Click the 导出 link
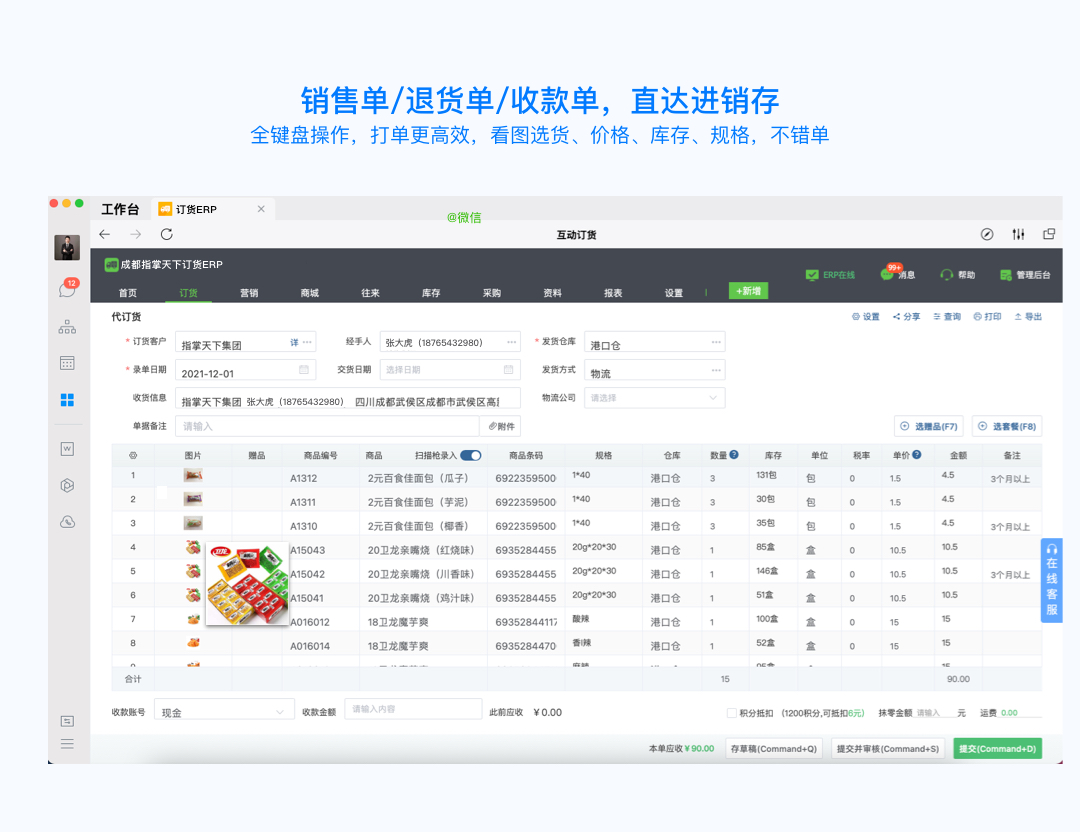 click(x=1028, y=317)
